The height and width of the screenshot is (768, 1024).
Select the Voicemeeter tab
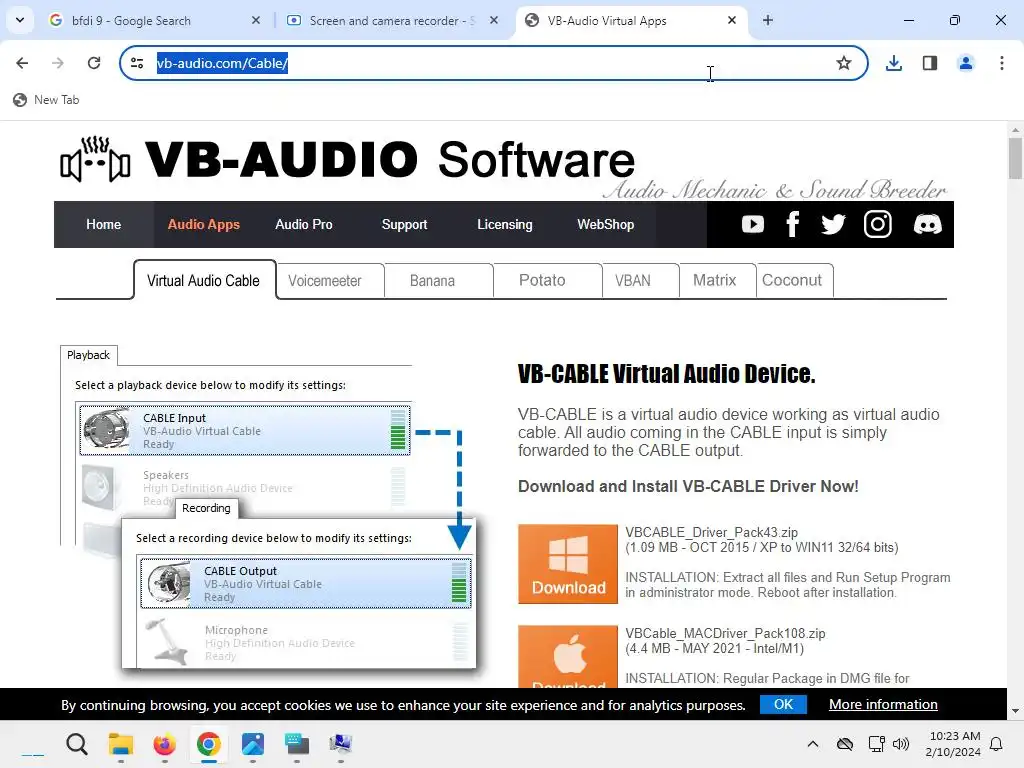click(x=330, y=281)
